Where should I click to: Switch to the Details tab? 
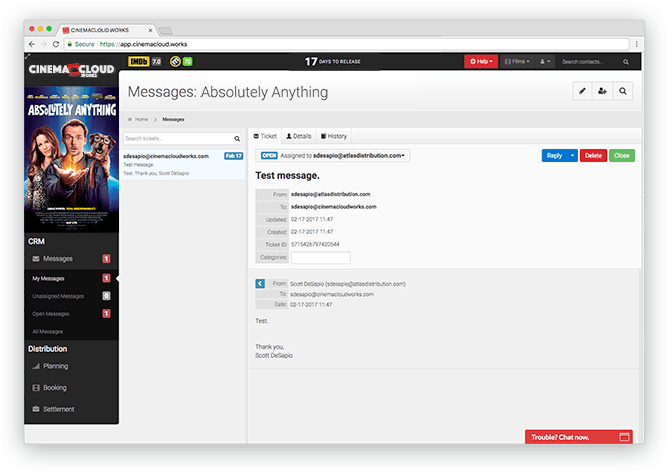(x=299, y=135)
